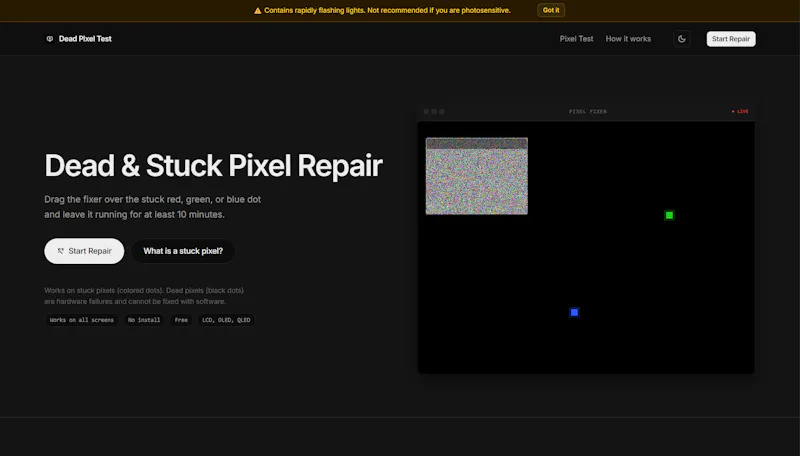Screen dimensions: 800x456
Task: Open What is a stuck pixel?
Action: [183, 251]
